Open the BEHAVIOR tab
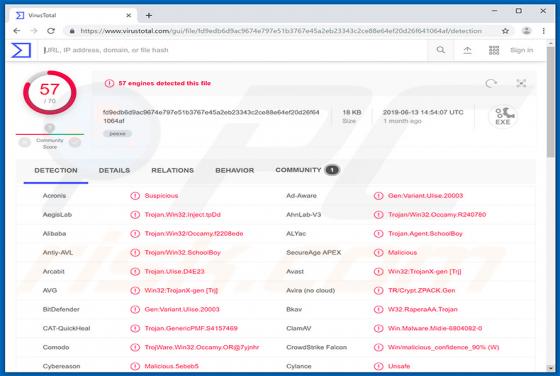Viewport: 560px width, 376px height. point(235,171)
